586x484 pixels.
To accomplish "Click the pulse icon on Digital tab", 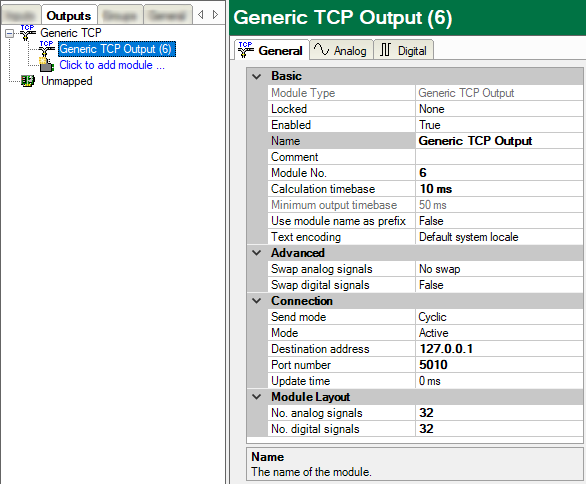I will click(x=385, y=50).
